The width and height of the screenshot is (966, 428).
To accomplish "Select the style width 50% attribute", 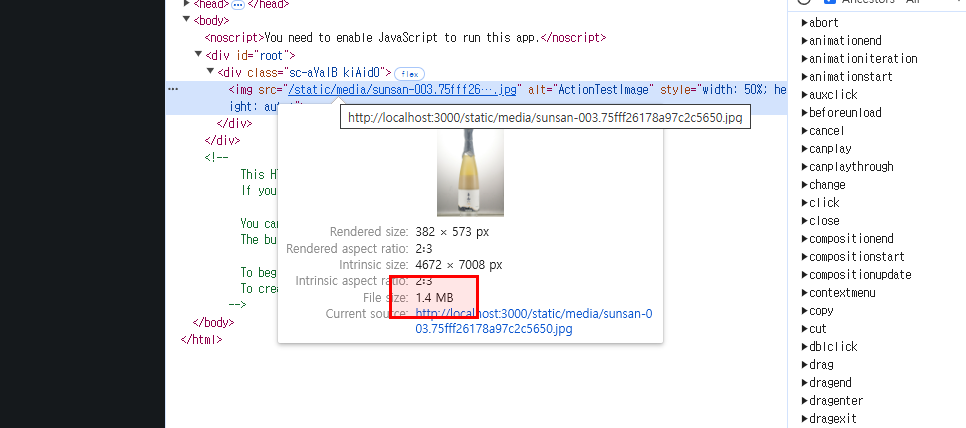I will coord(723,90).
